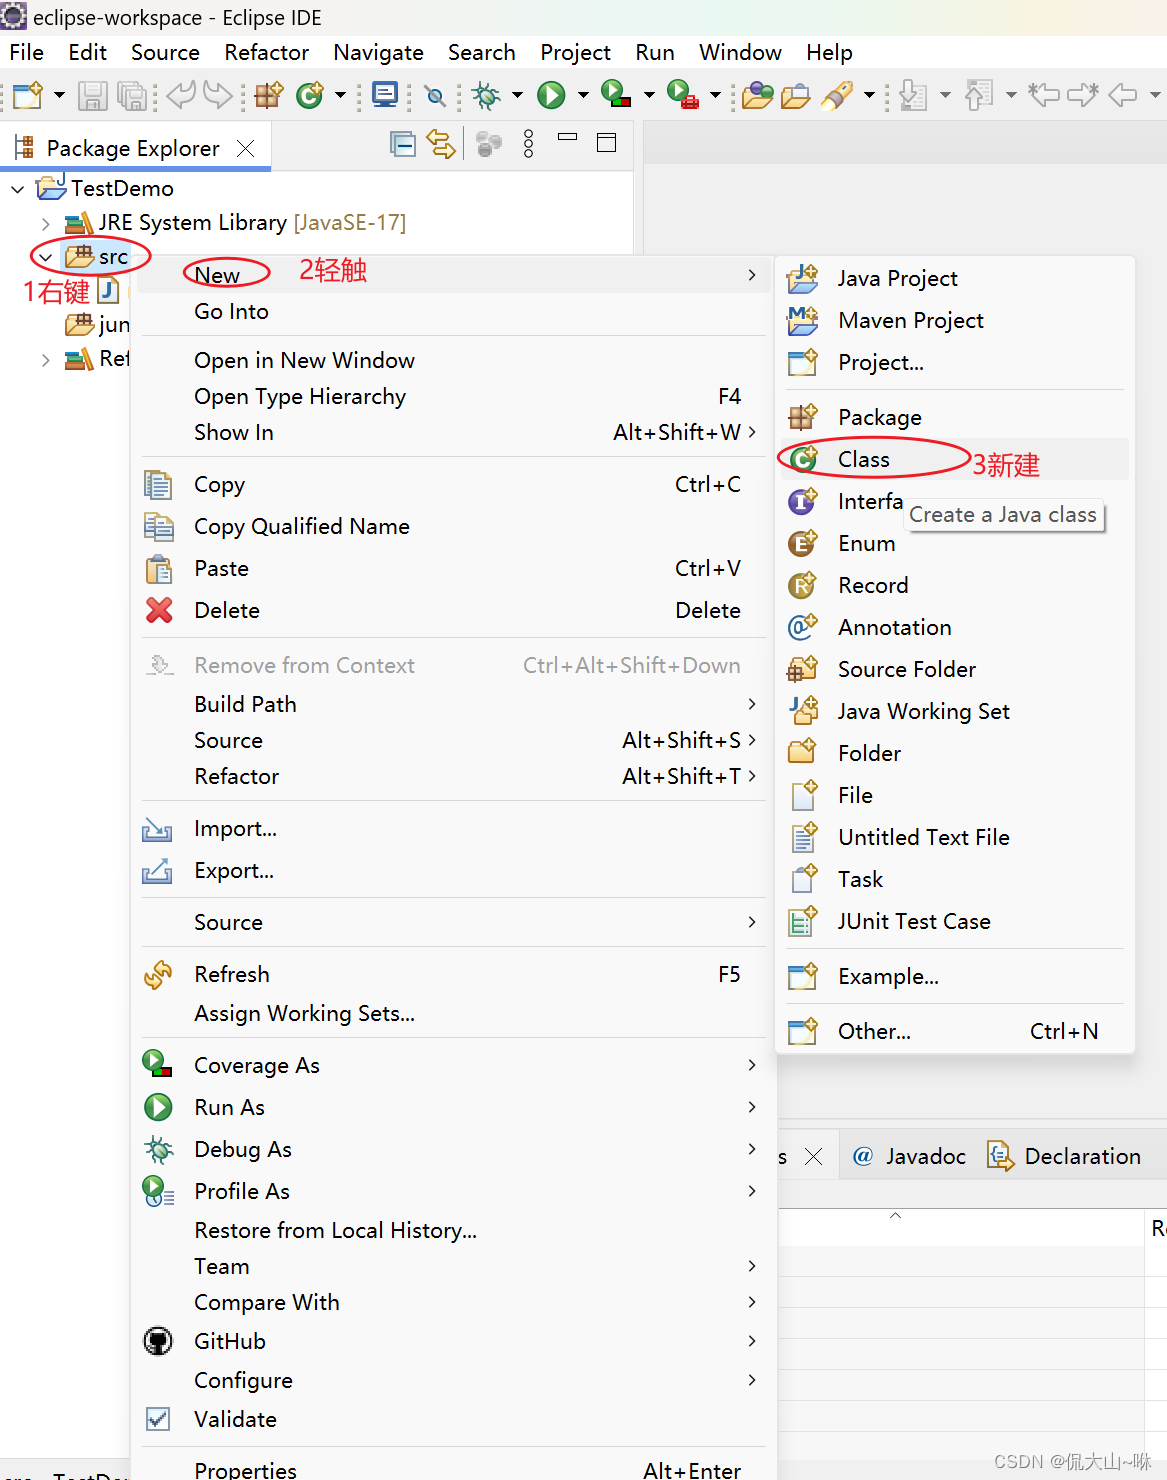Click the Open Task folder toolbar icon
The image size is (1167, 1480).
(796, 95)
